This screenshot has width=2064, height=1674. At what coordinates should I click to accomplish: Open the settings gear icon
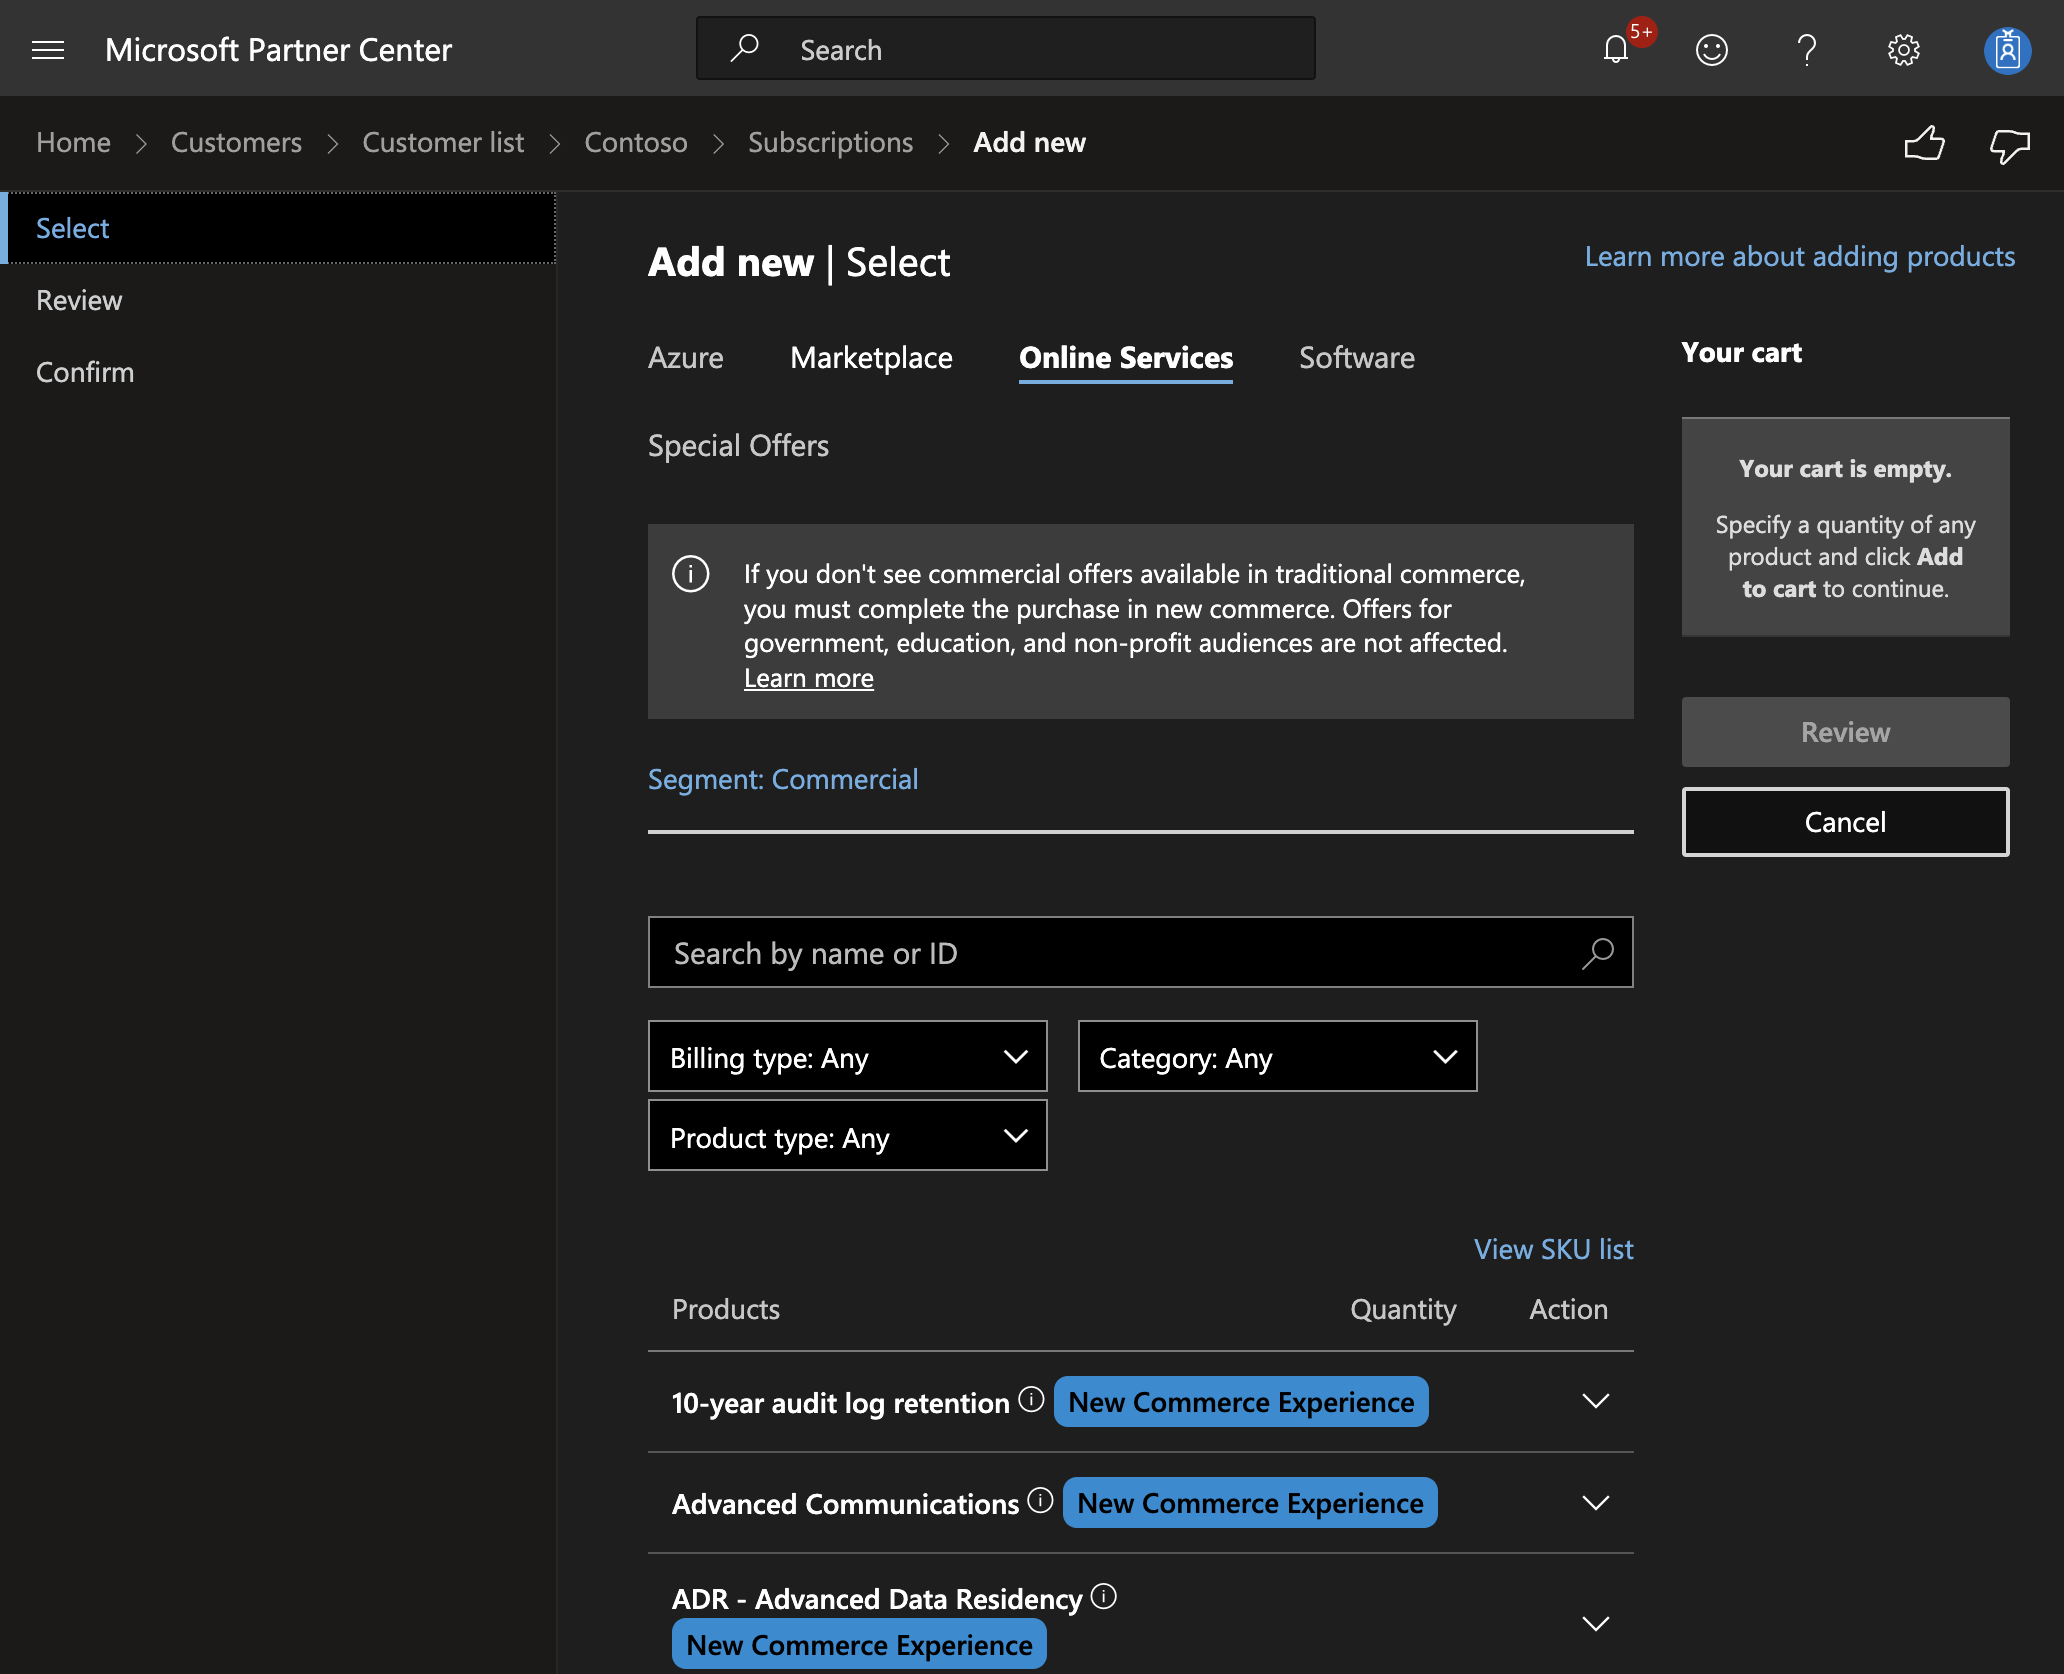[x=1903, y=50]
